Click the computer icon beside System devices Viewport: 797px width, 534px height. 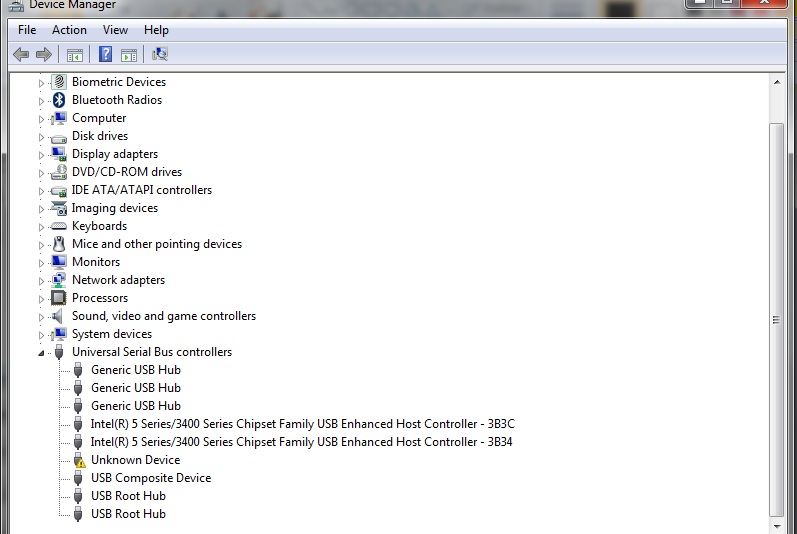pos(59,334)
